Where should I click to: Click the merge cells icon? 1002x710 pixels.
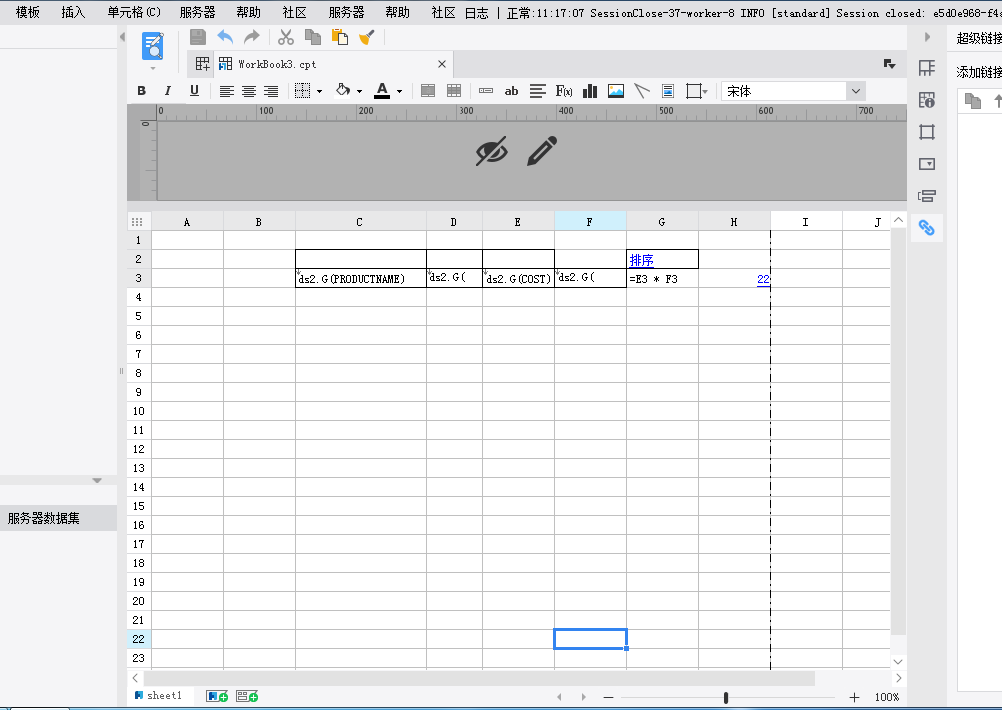click(x=428, y=91)
